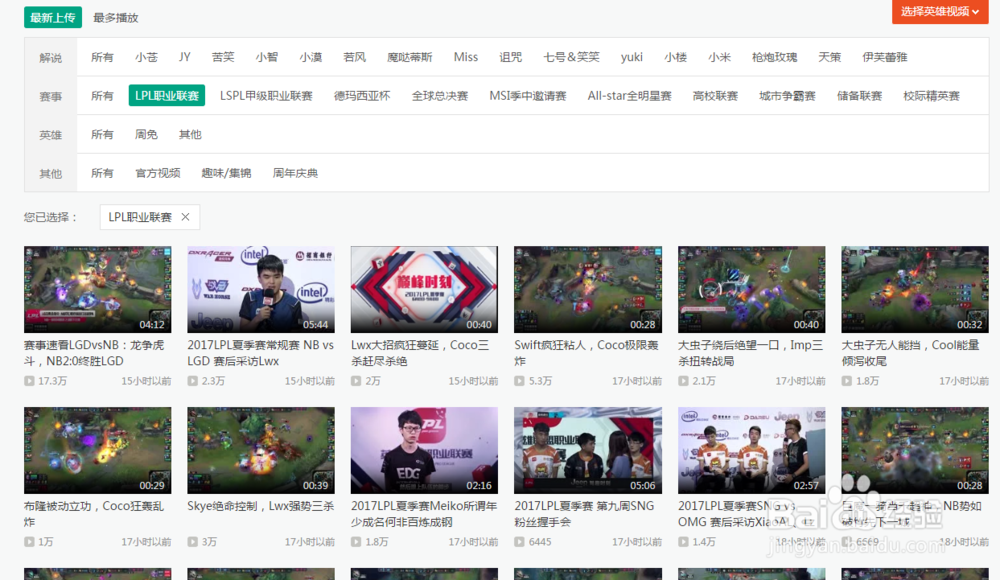The height and width of the screenshot is (580, 1000).
Task: Click play count icon beside 17.3万
Action: pyautogui.click(x=29, y=381)
